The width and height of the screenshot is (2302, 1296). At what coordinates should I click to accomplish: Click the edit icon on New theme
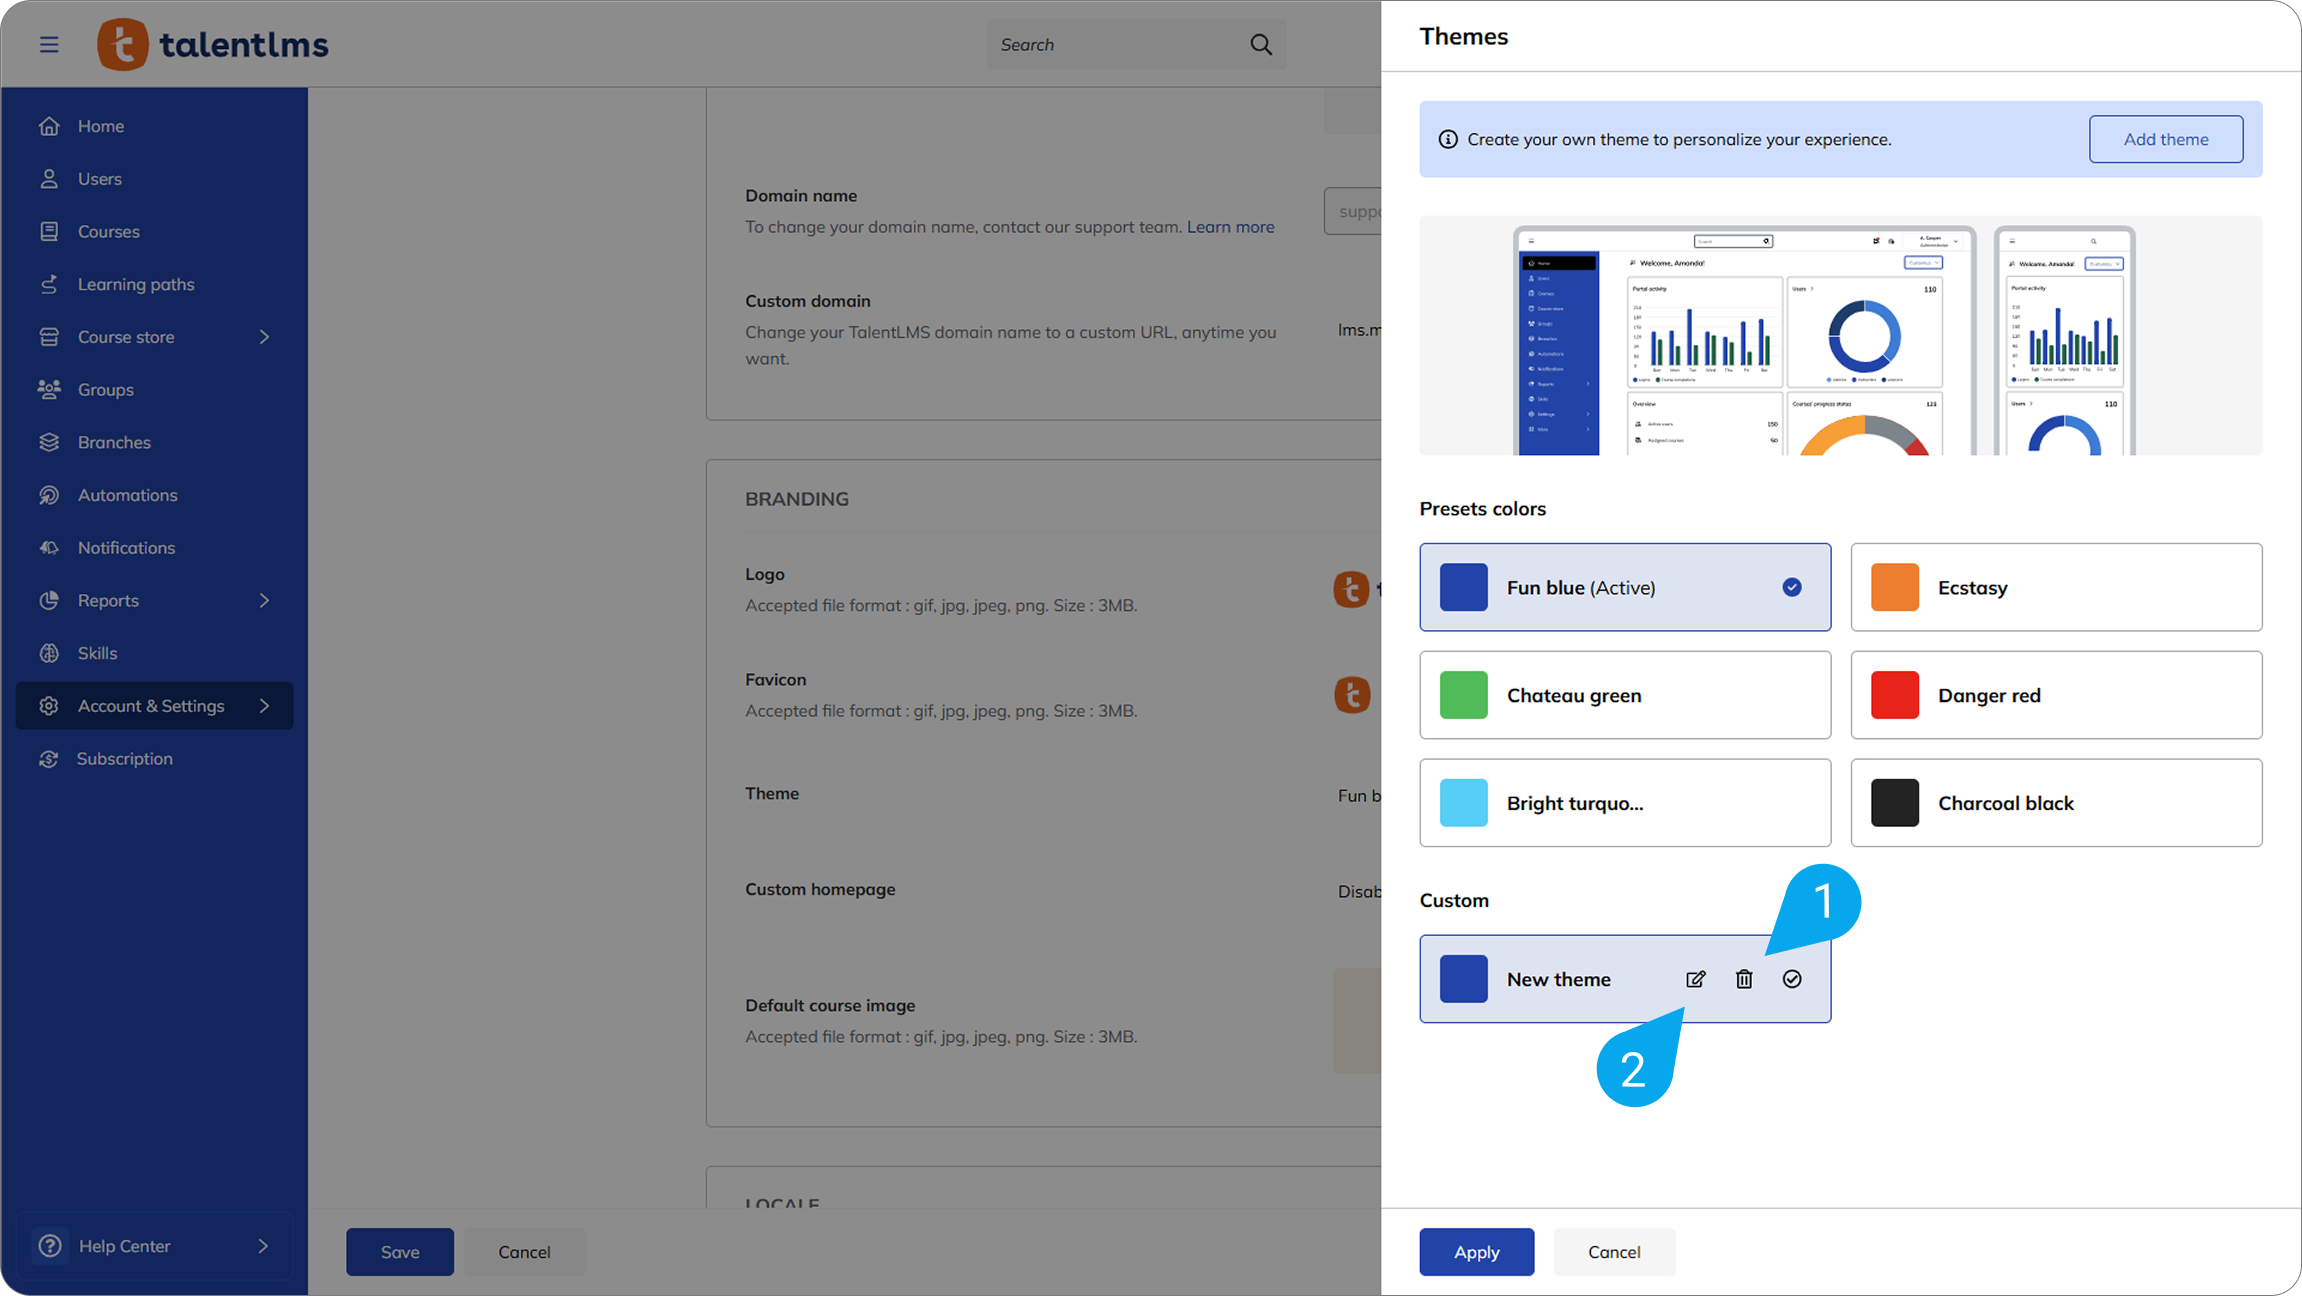pyautogui.click(x=1695, y=979)
